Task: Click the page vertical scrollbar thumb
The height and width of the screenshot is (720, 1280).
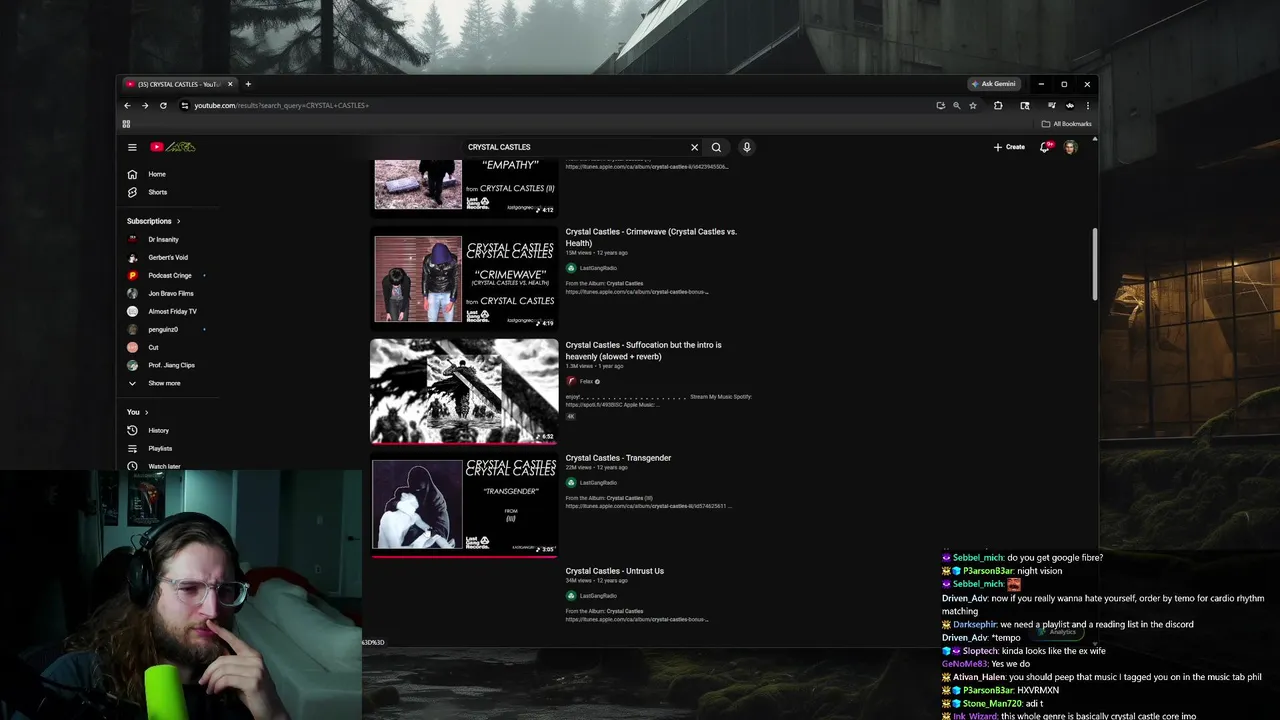Action: pyautogui.click(x=1094, y=264)
